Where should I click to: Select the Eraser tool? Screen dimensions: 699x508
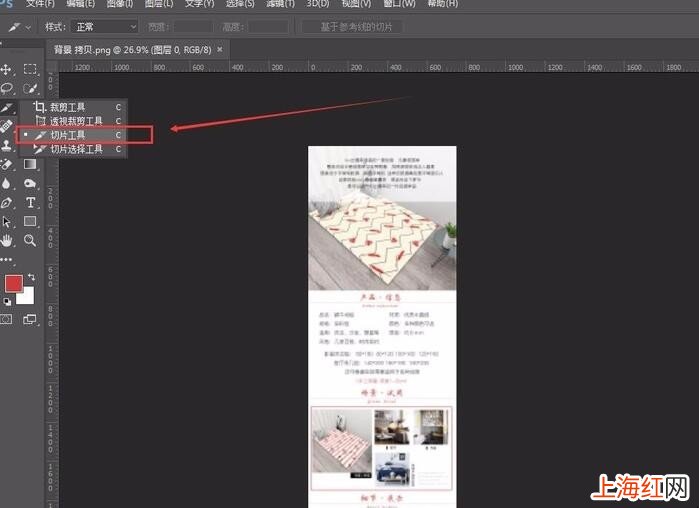pyautogui.click(x=6, y=164)
